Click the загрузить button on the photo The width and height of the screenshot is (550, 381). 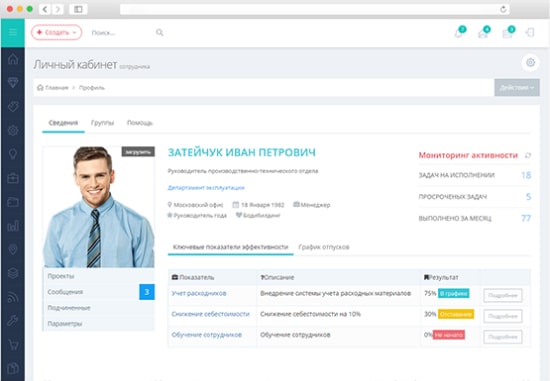pos(138,152)
